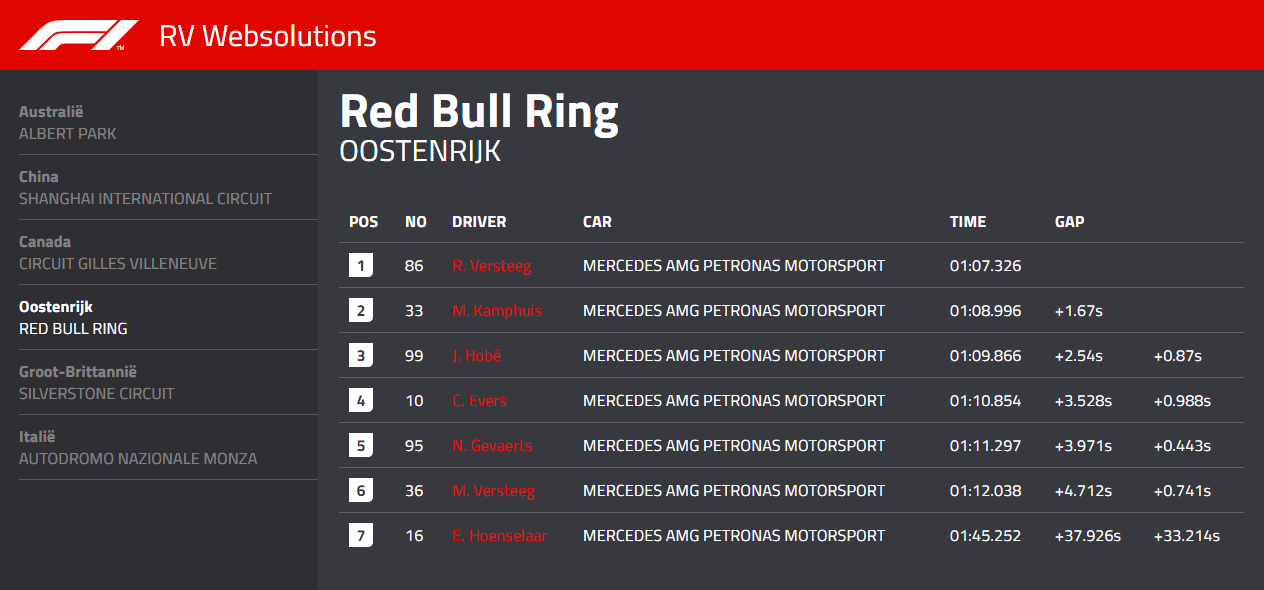Open driver M. Kamphuis's link
This screenshot has height=590, width=1264.
497,311
